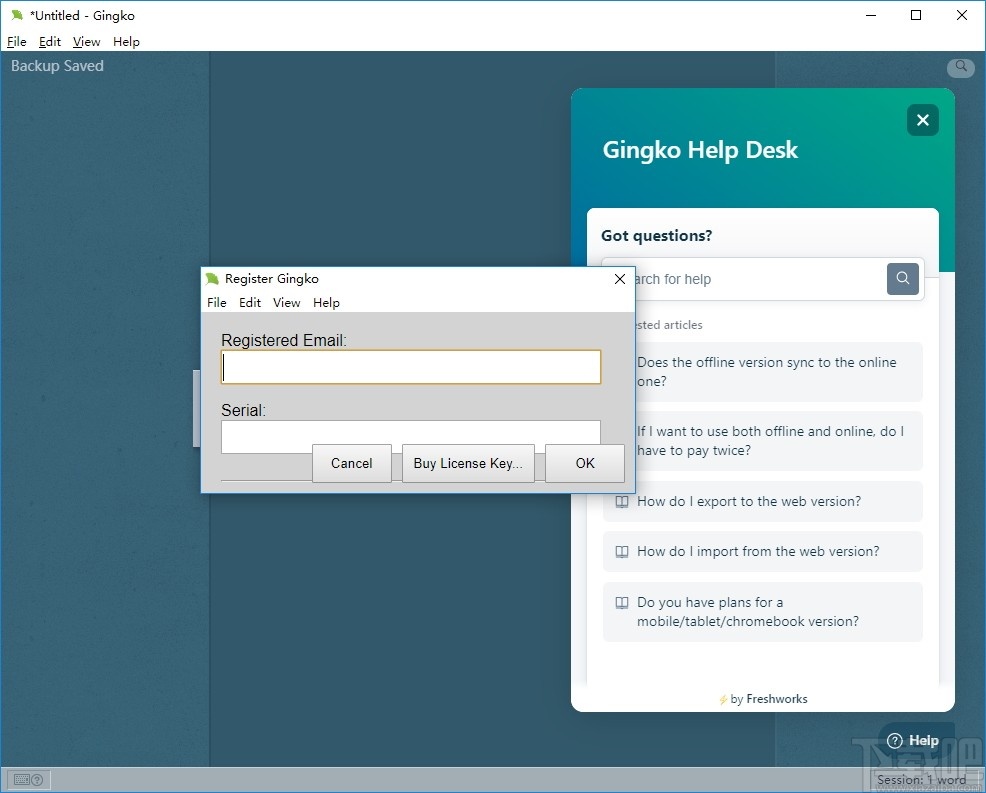Open the File menu in main window
This screenshot has width=986, height=793.
pos(16,42)
